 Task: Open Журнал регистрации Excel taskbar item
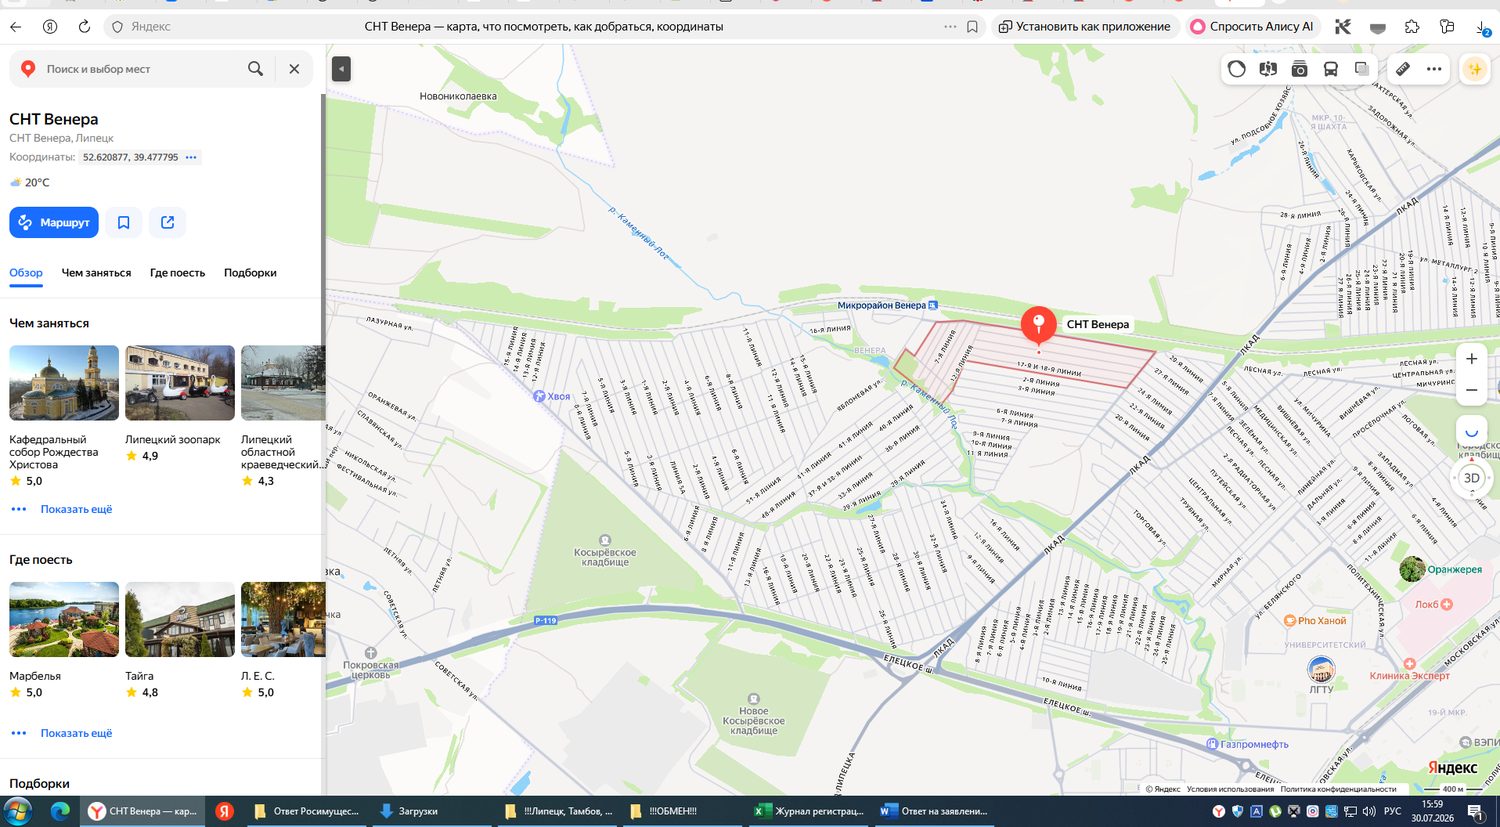(810, 811)
